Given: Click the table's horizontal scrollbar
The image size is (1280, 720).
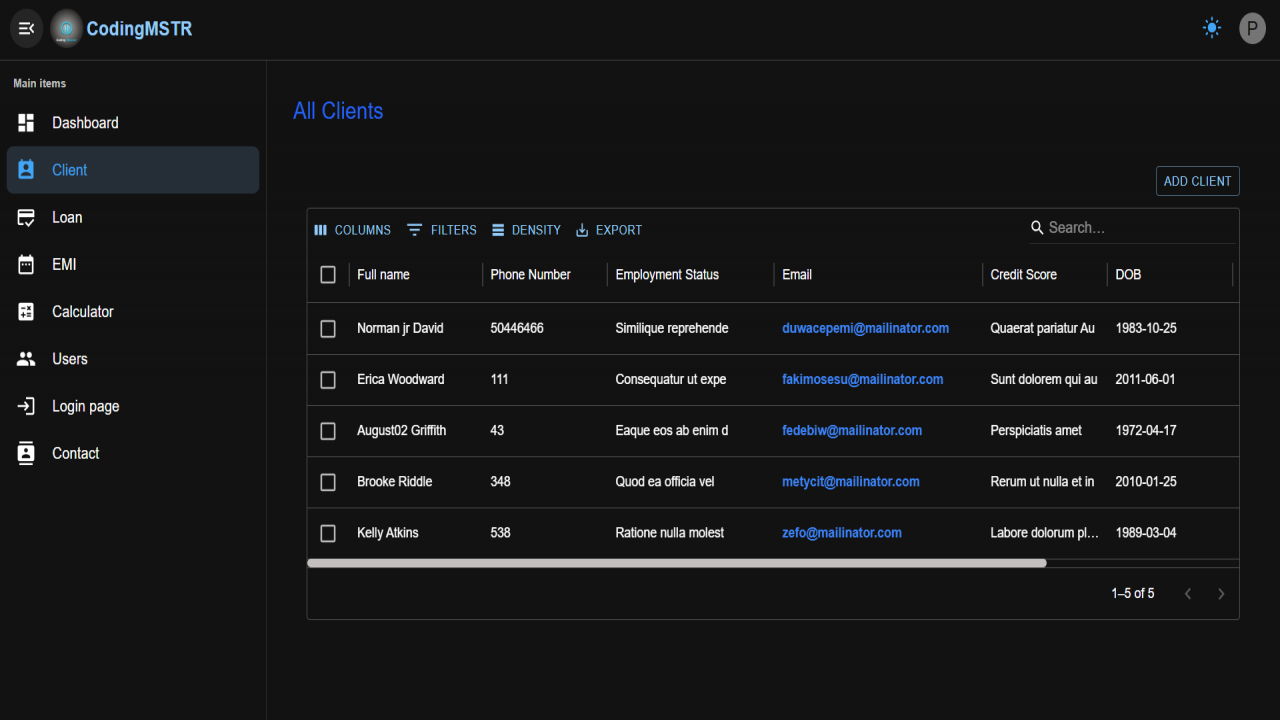Looking at the screenshot, I should point(677,563).
